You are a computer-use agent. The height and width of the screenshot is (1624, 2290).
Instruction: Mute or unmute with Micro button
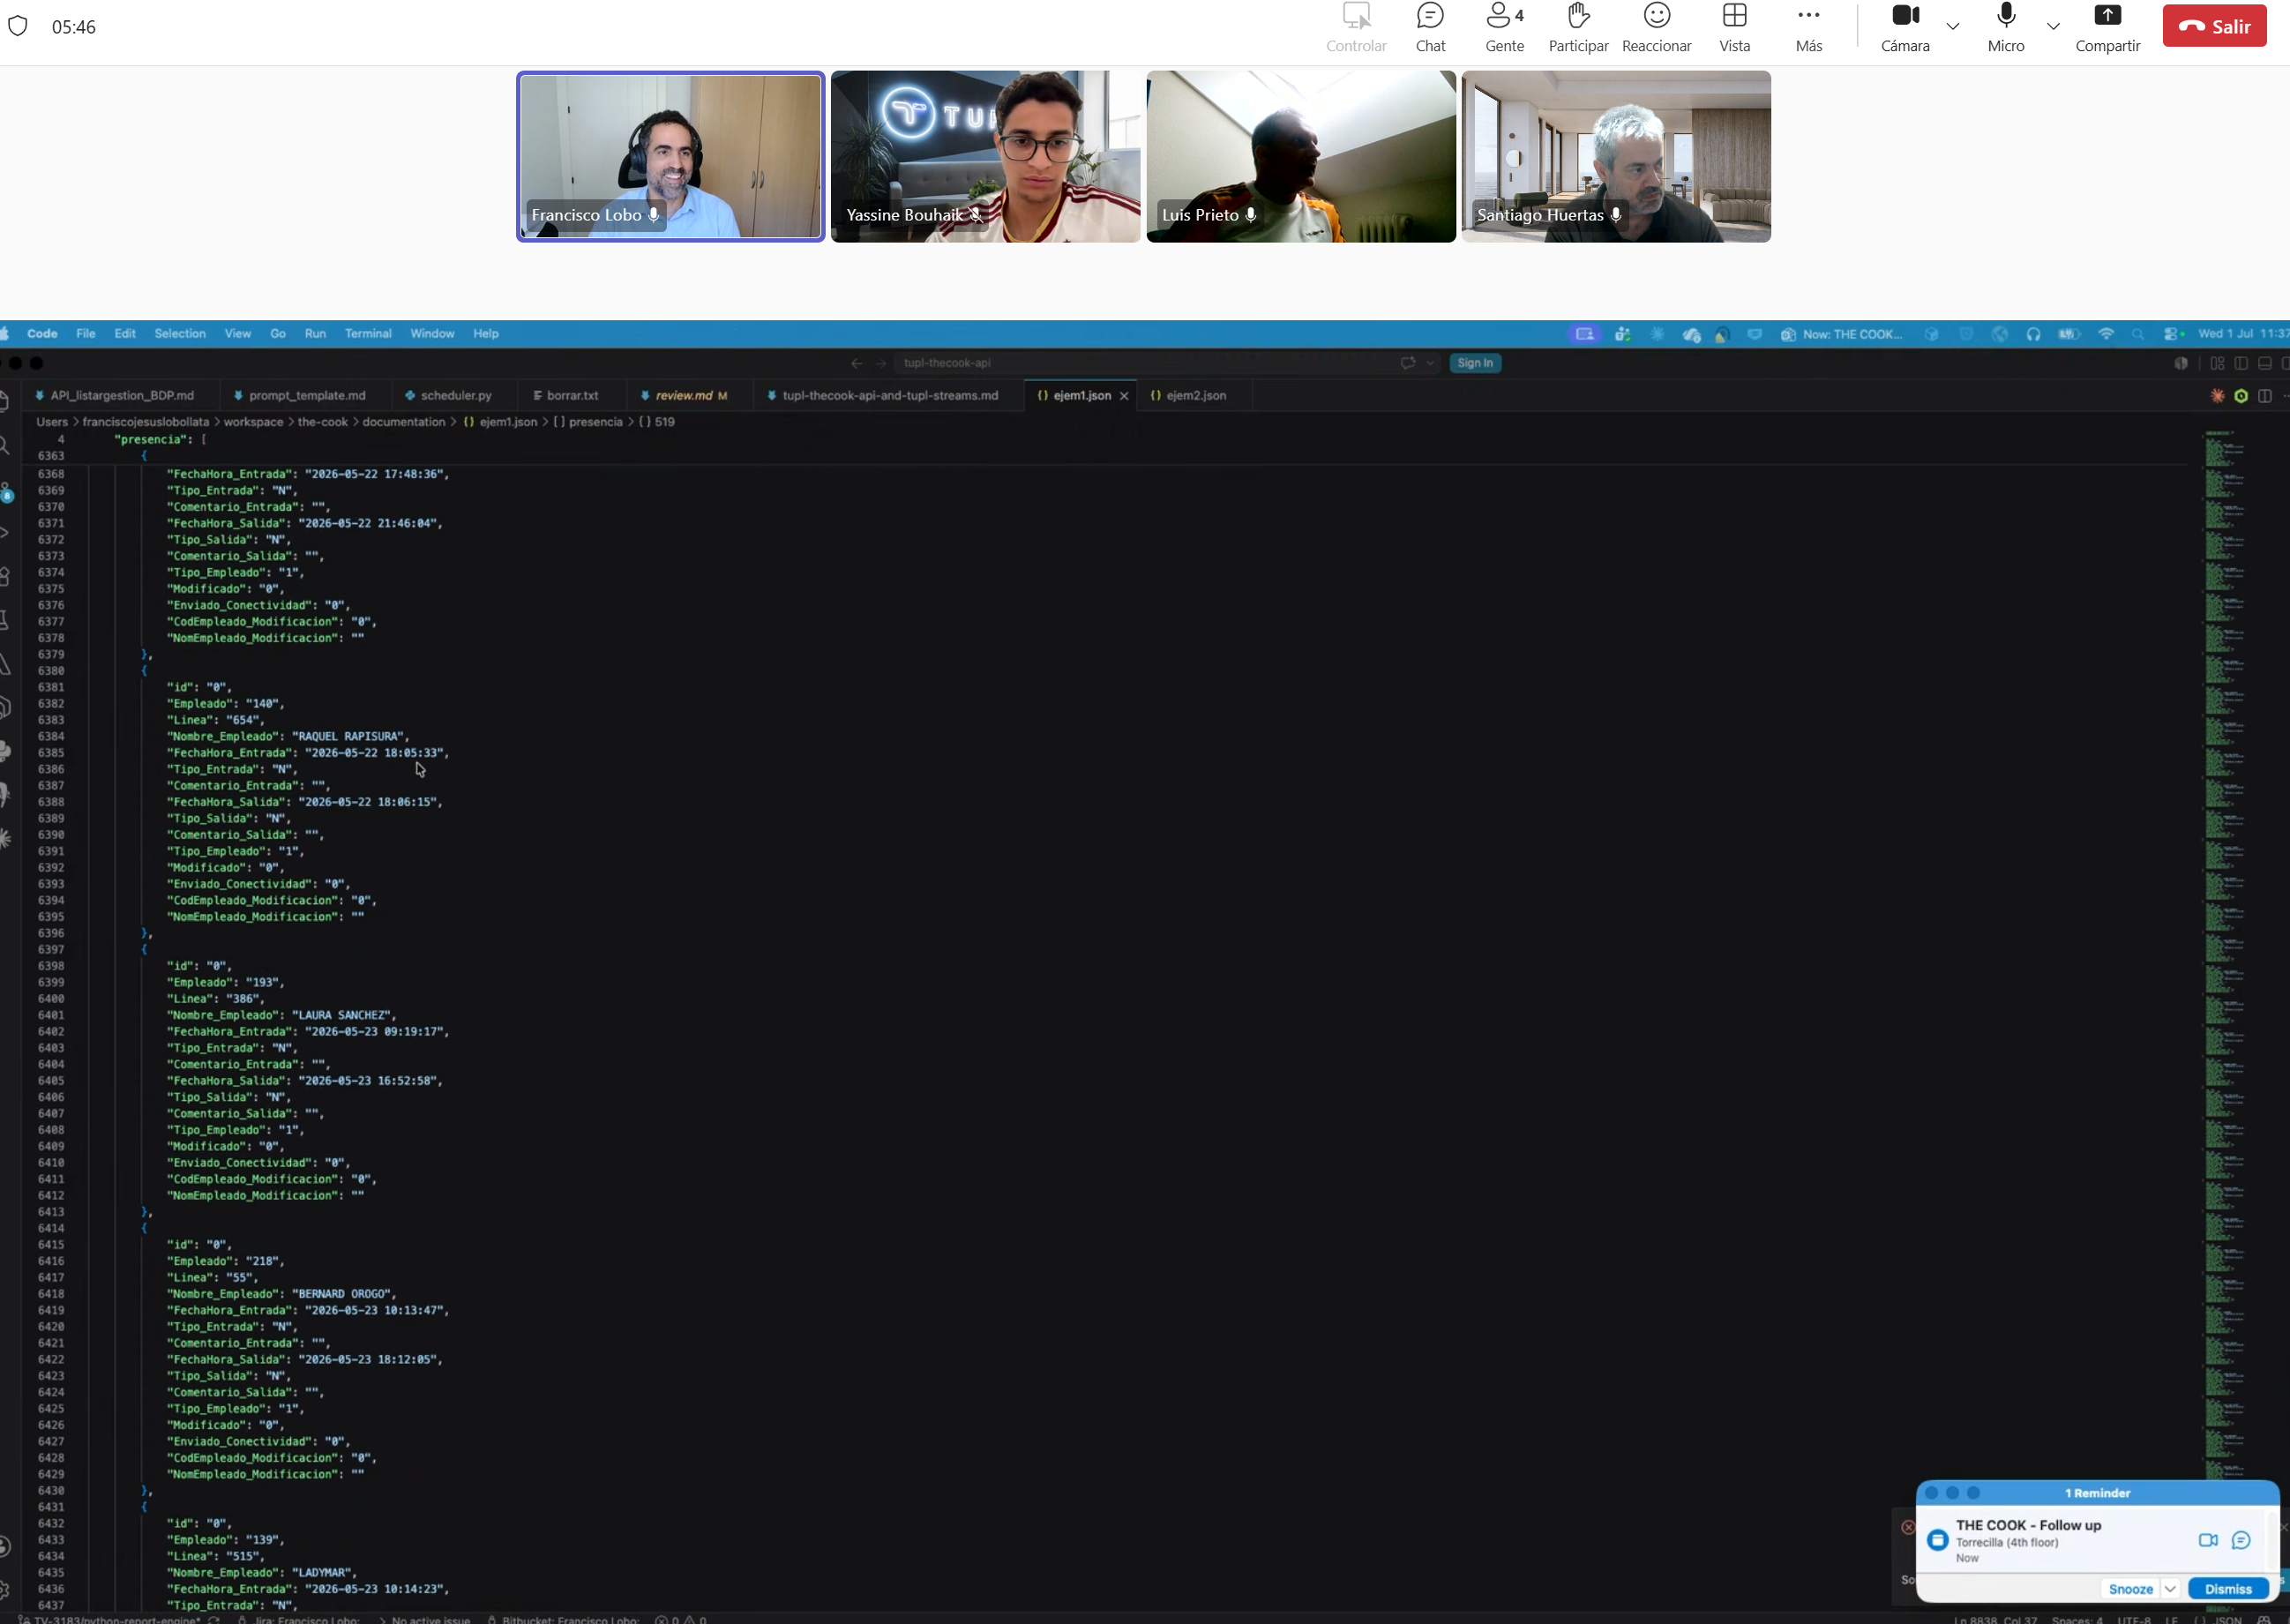(2005, 27)
